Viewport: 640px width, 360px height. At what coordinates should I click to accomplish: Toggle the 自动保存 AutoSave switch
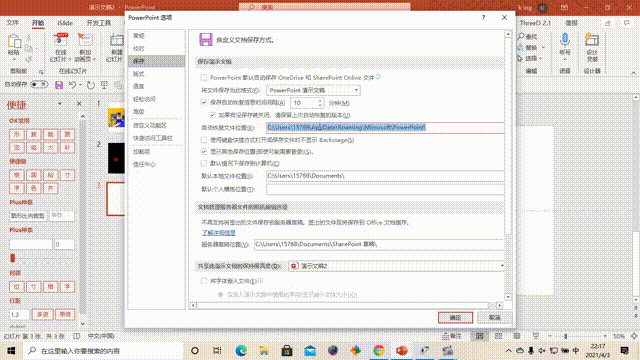pyautogui.click(x=39, y=84)
